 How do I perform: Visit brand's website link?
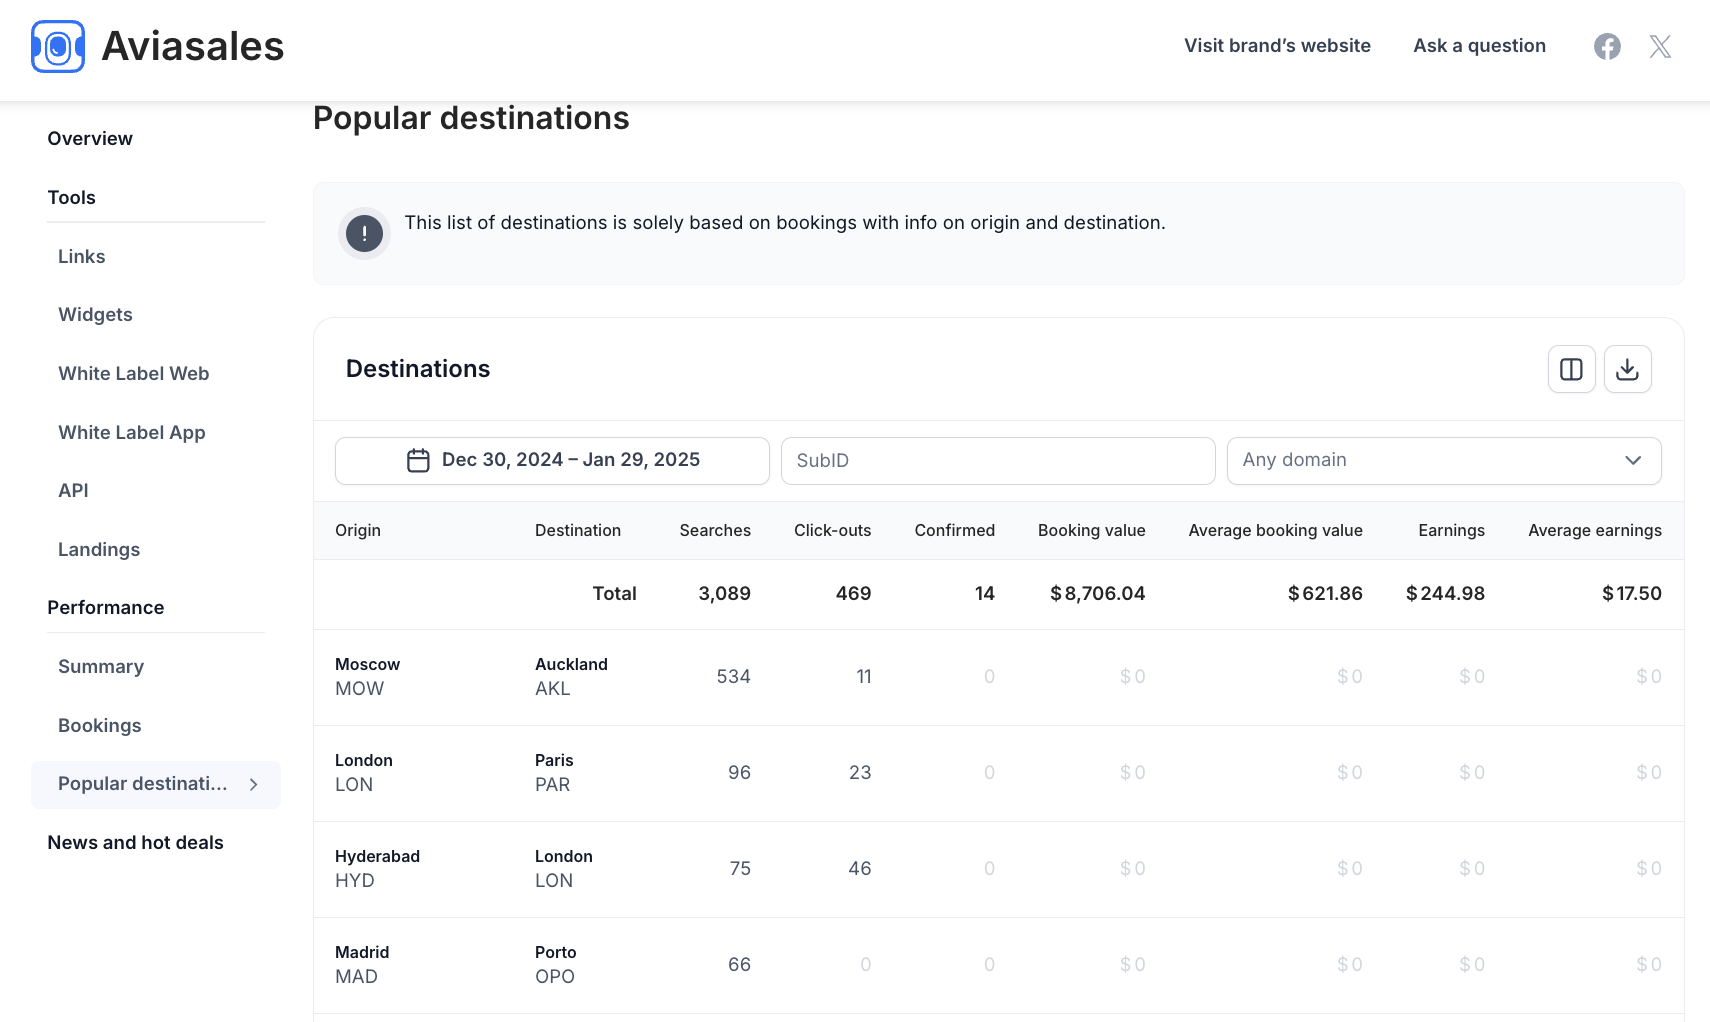click(1277, 46)
